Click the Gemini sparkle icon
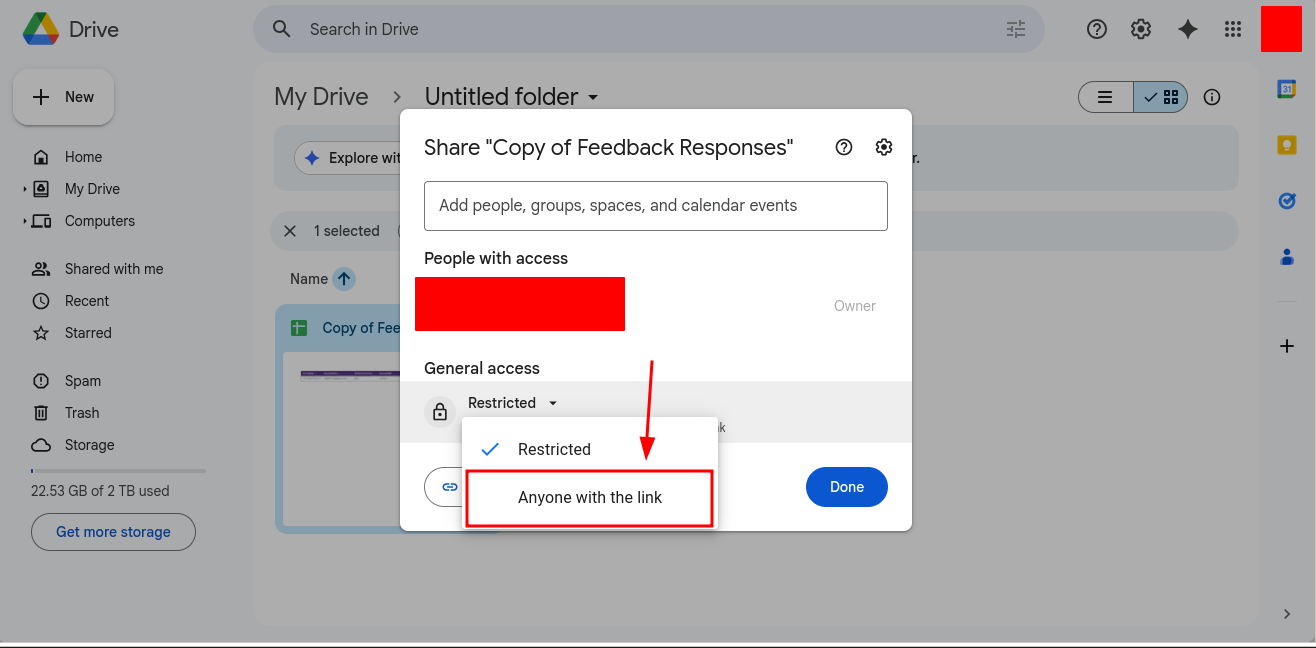Viewport: 1316px width, 648px height. pyautogui.click(x=1188, y=29)
